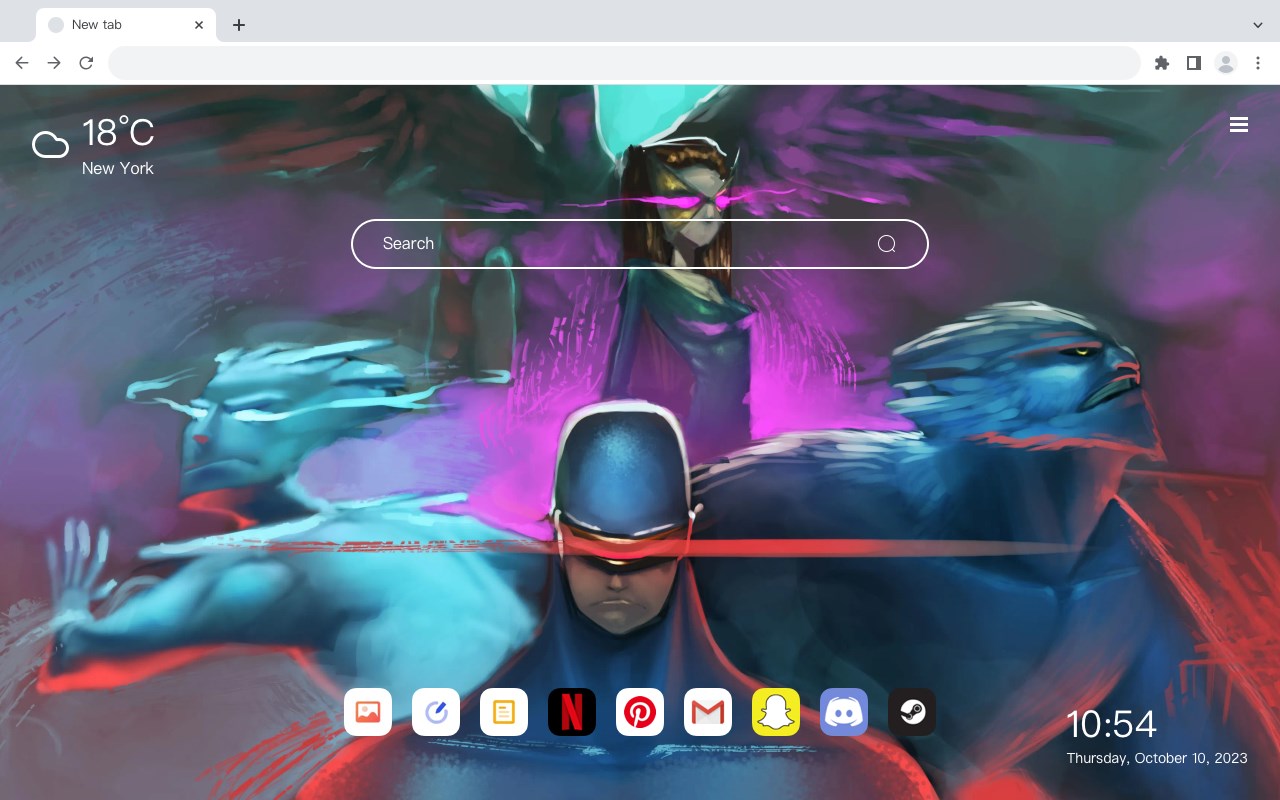
Task: Open Discord shortcut in the dock
Action: [x=844, y=712]
